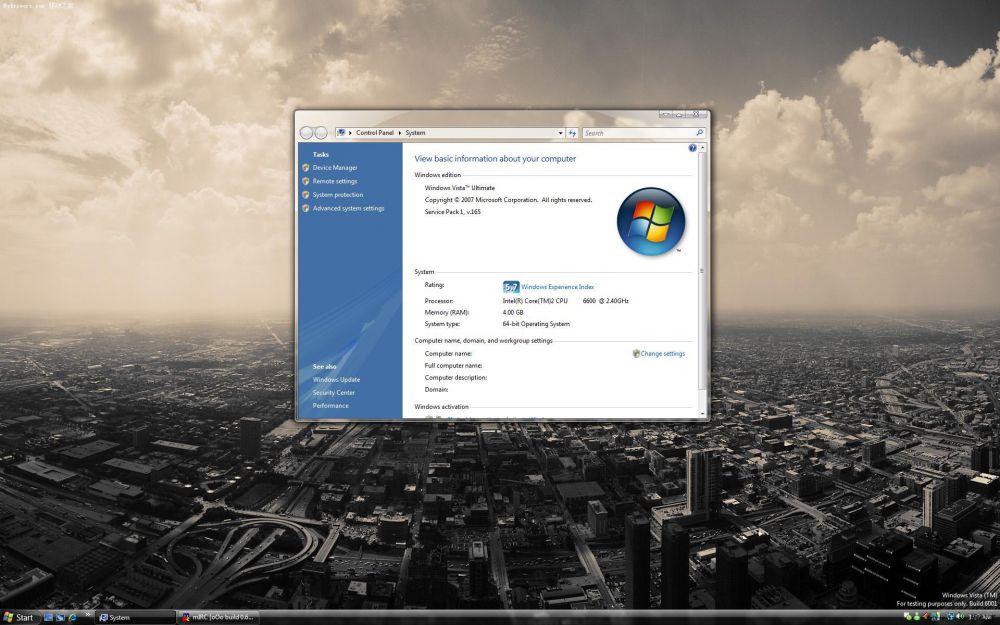Viewport: 1000px width, 625px height.
Task: Click System in the breadcrumb
Action: [415, 133]
